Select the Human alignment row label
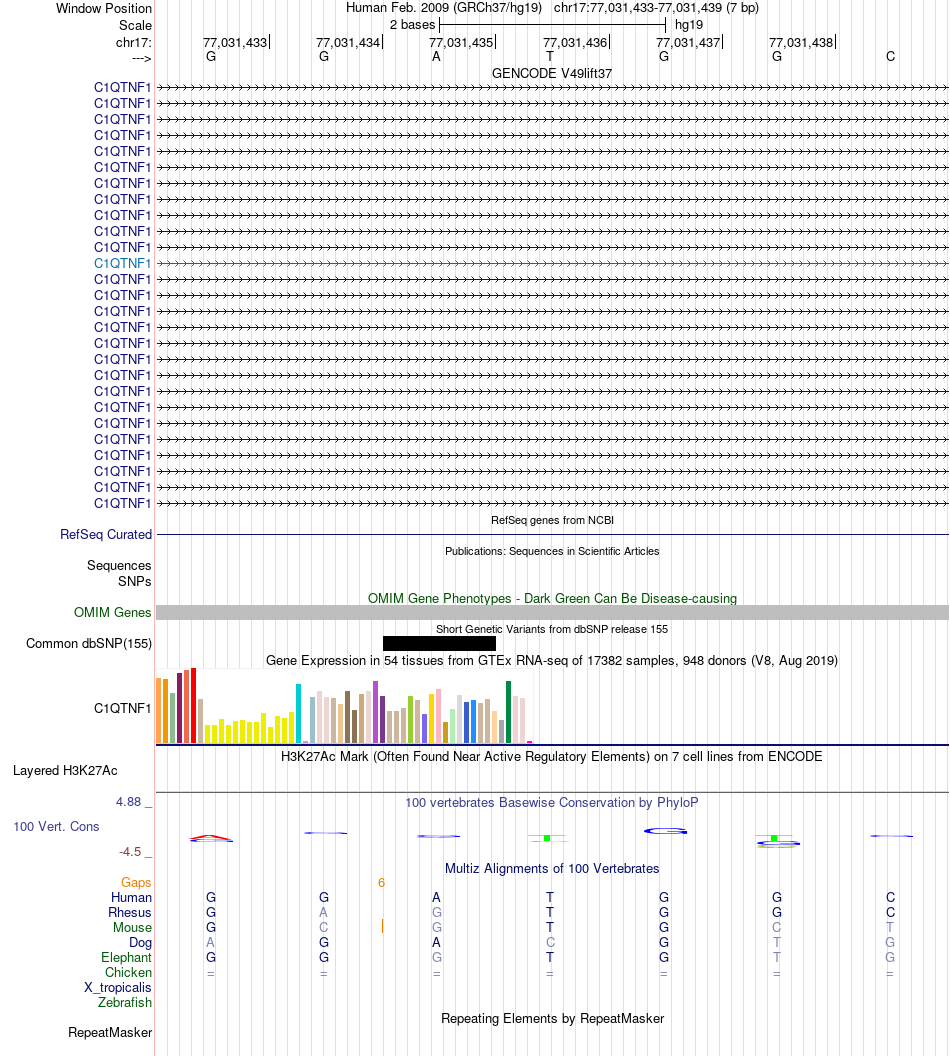Image resolution: width=950 pixels, height=1056 pixels. (131, 897)
